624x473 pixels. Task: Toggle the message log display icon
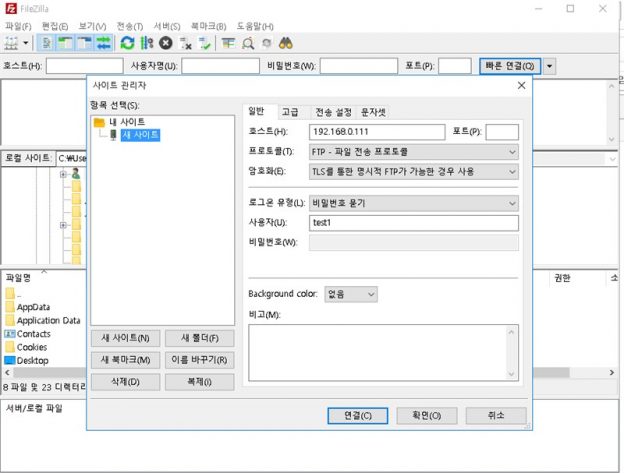pos(47,43)
